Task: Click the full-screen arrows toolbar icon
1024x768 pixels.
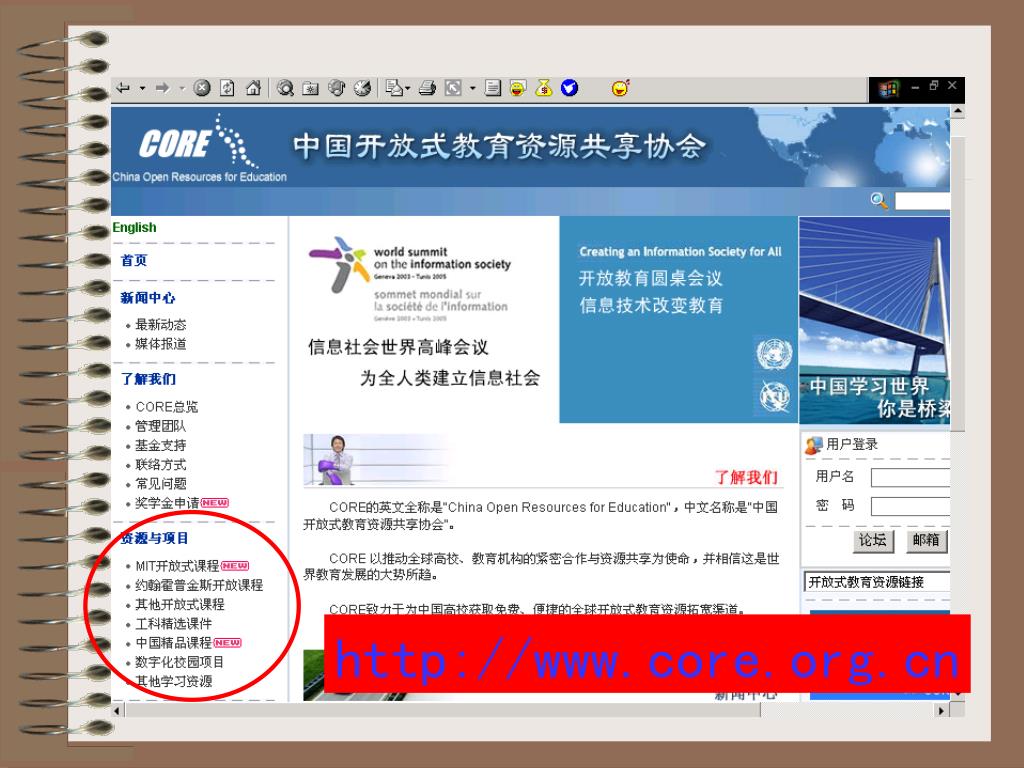Action: (453, 88)
